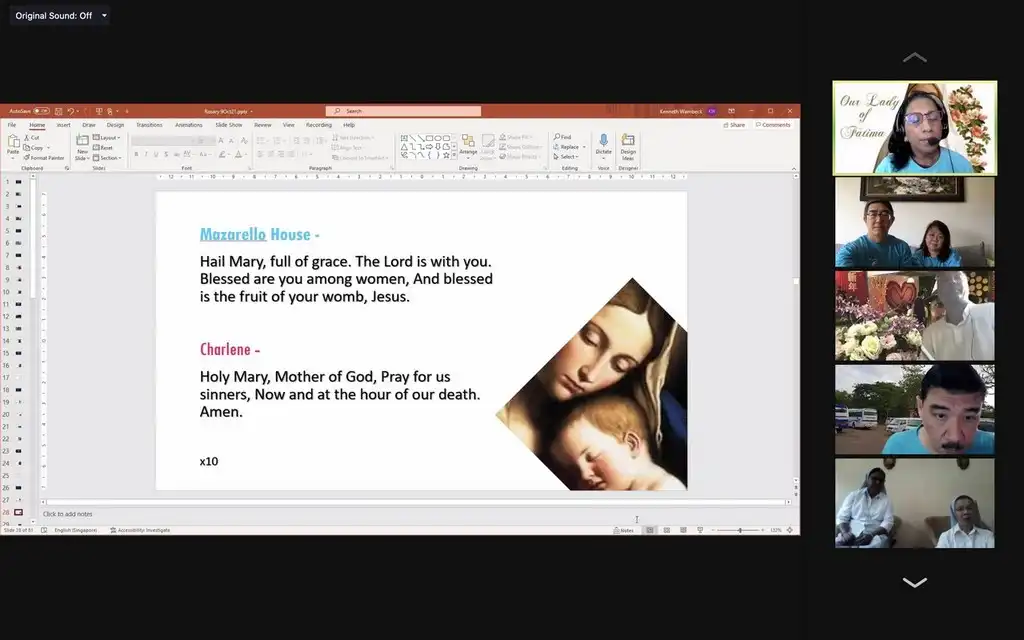Open the File menu

[12, 125]
